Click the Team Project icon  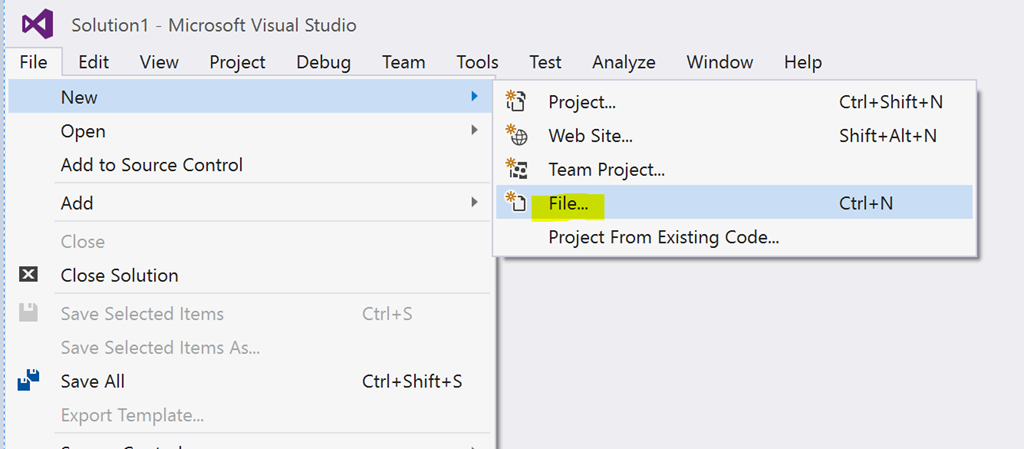click(x=517, y=169)
